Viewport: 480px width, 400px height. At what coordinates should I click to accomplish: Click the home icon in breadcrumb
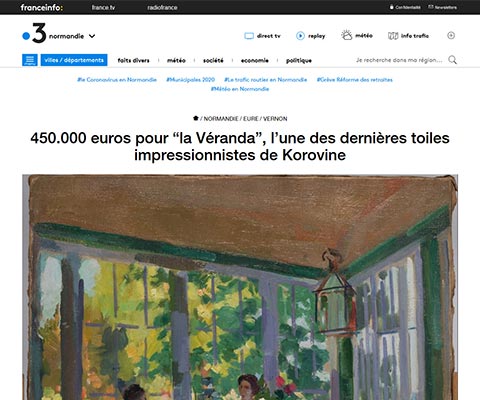tap(196, 118)
